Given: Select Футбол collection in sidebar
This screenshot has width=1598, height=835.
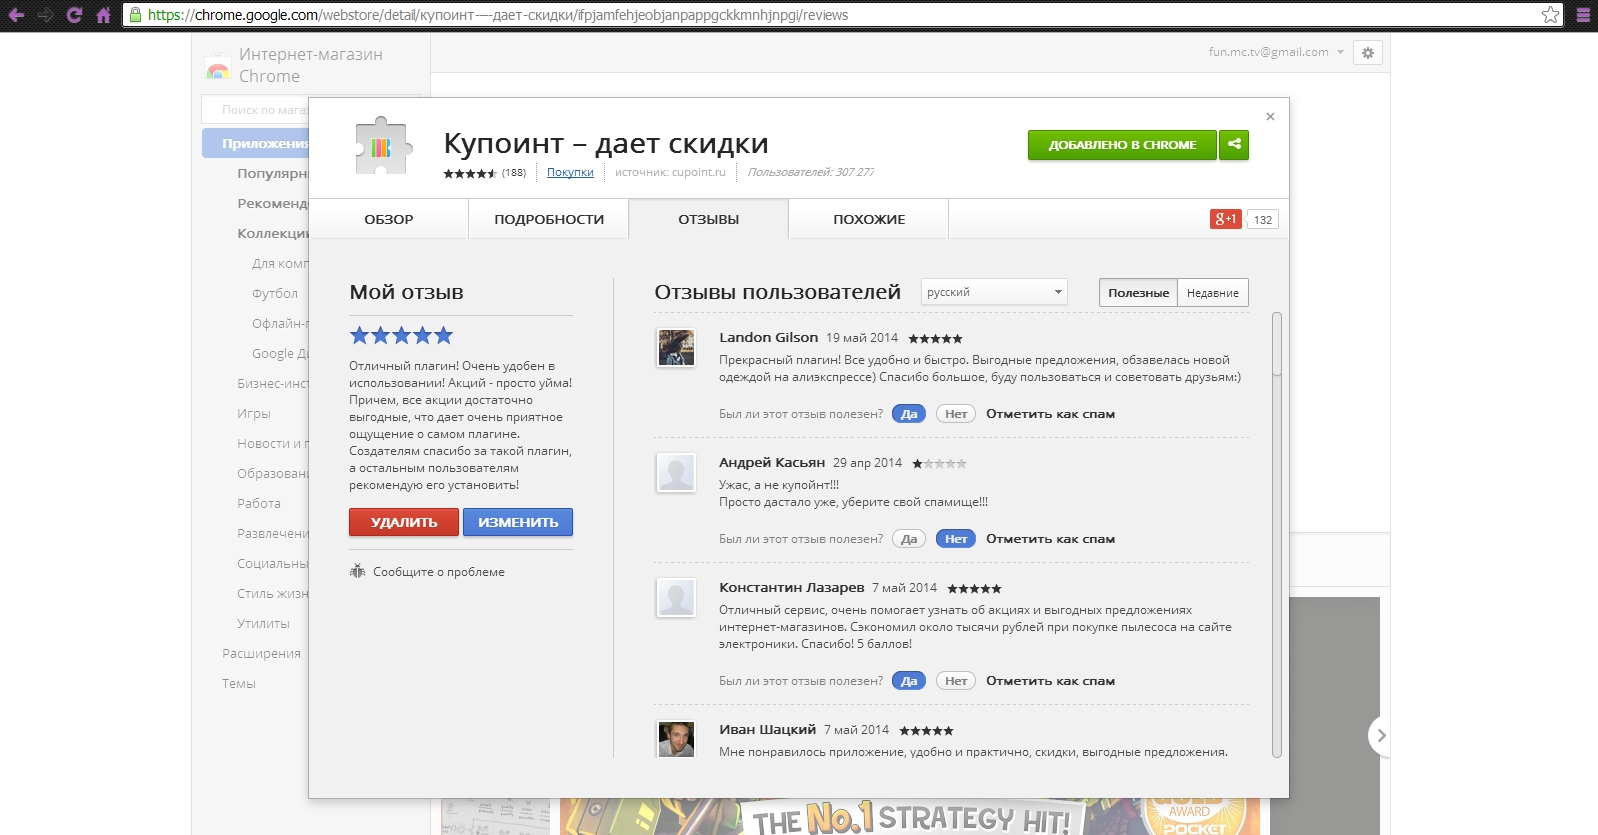Looking at the screenshot, I should point(275,293).
